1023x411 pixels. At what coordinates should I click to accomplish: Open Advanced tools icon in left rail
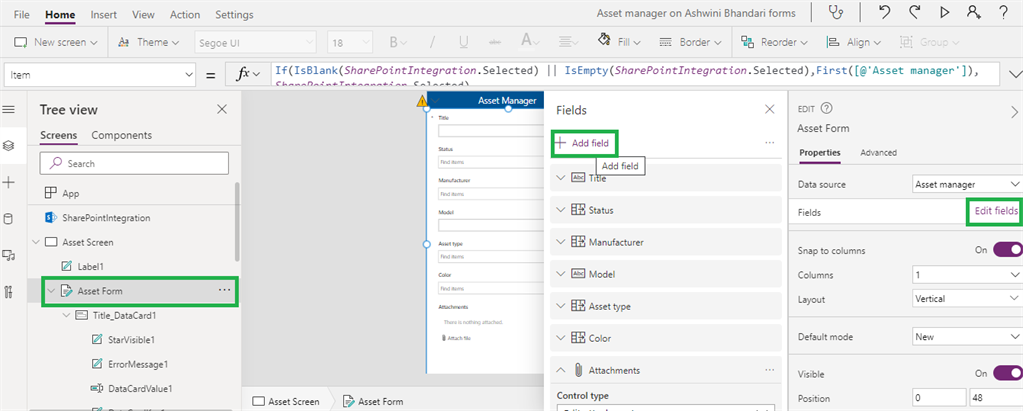8,292
